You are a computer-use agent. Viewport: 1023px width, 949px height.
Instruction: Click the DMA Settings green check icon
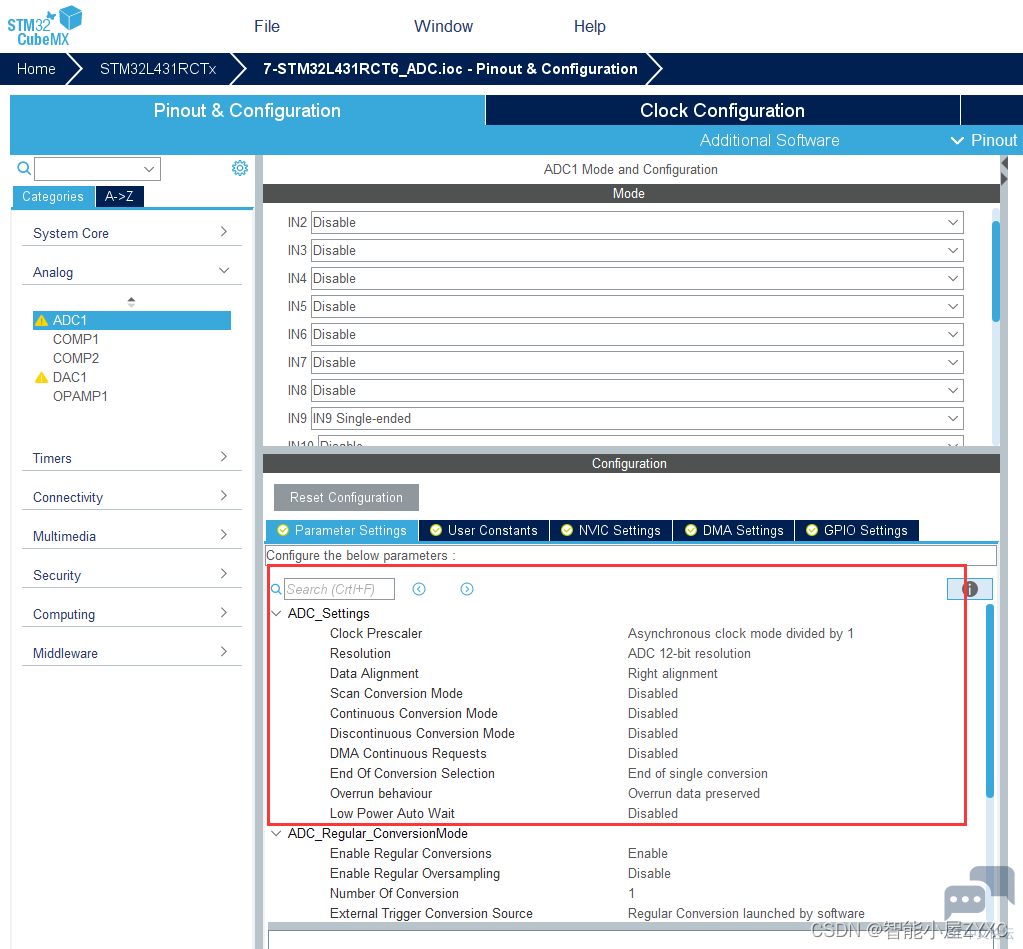[691, 530]
